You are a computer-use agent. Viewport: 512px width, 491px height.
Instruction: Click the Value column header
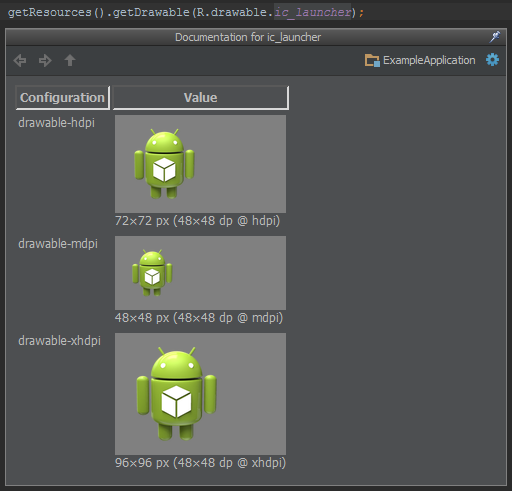pos(201,98)
